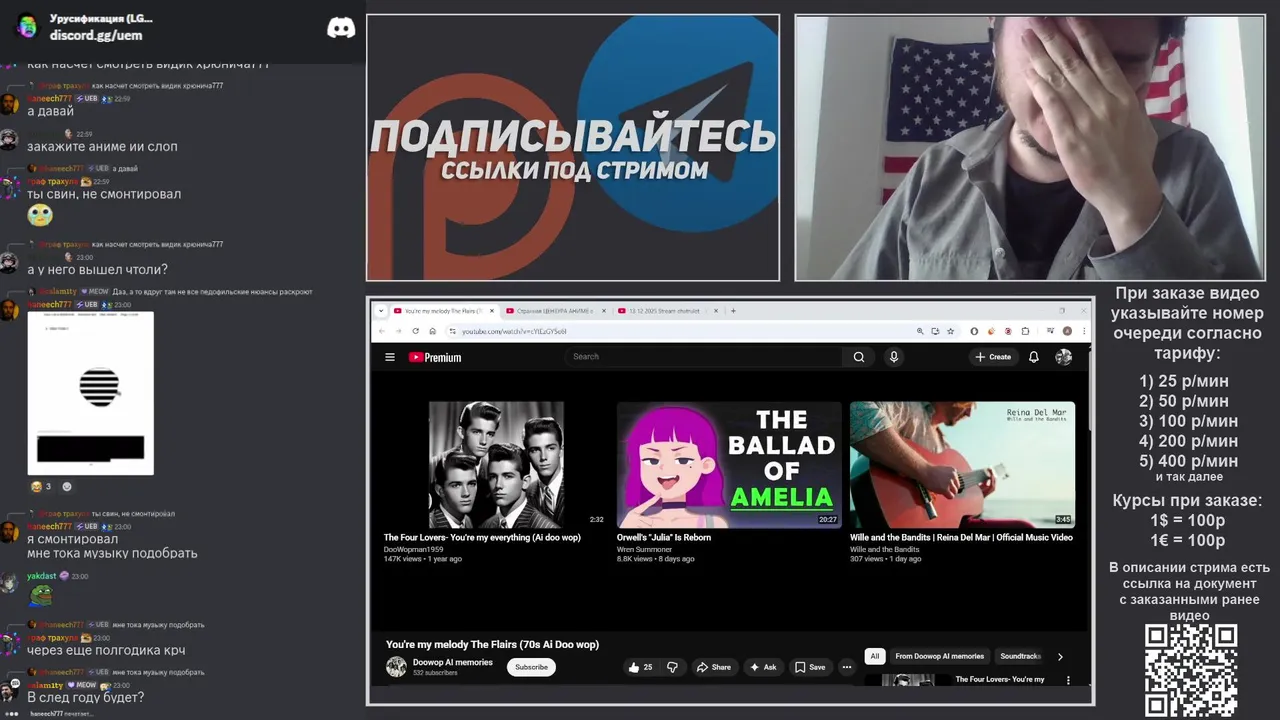Image resolution: width=1280 pixels, height=720 pixels.
Task: Open DooWopman1959 channel link
Action: point(413,549)
